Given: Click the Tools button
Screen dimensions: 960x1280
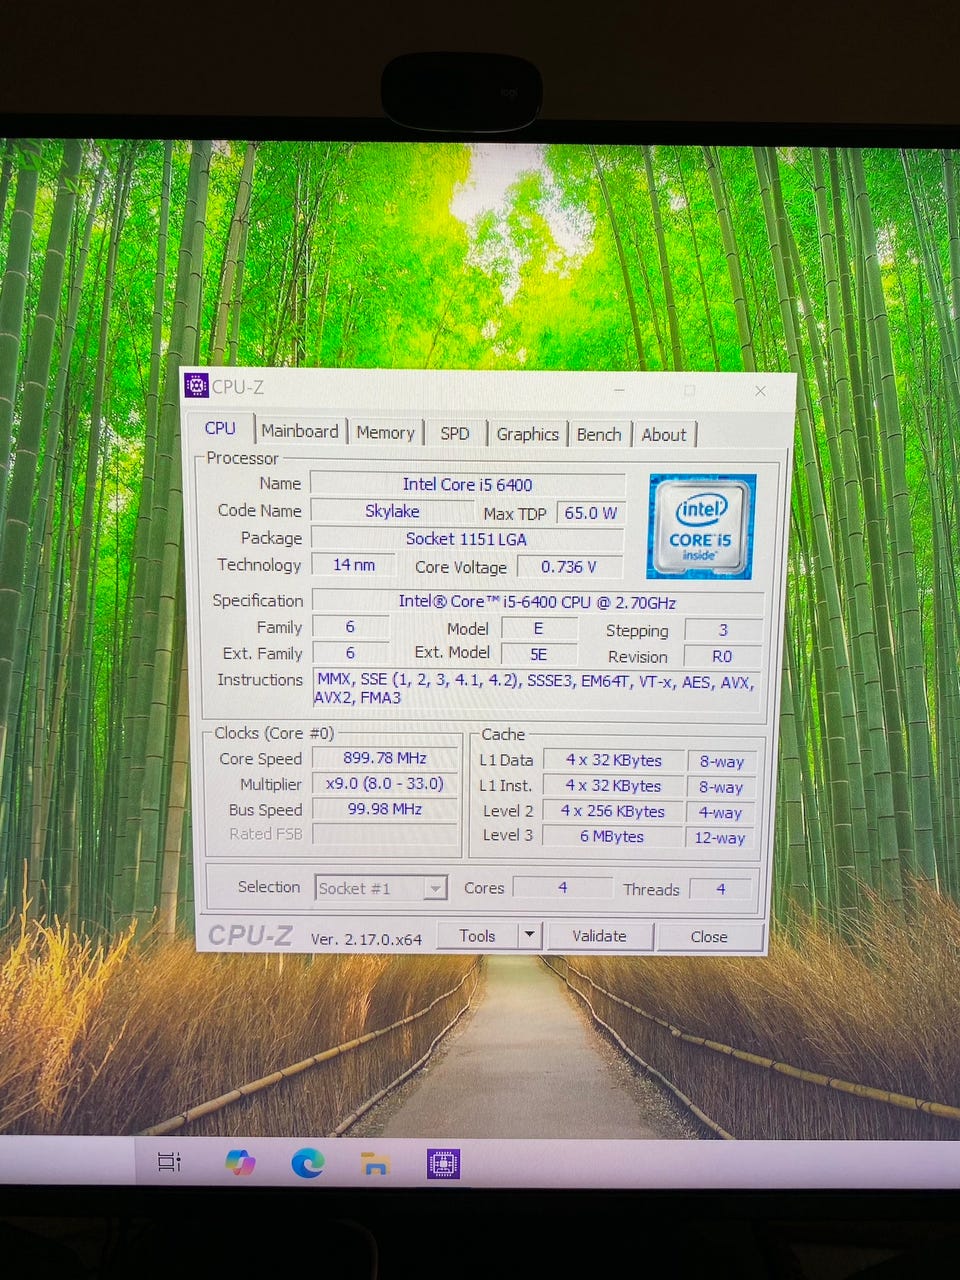Looking at the screenshot, I should coord(477,936).
